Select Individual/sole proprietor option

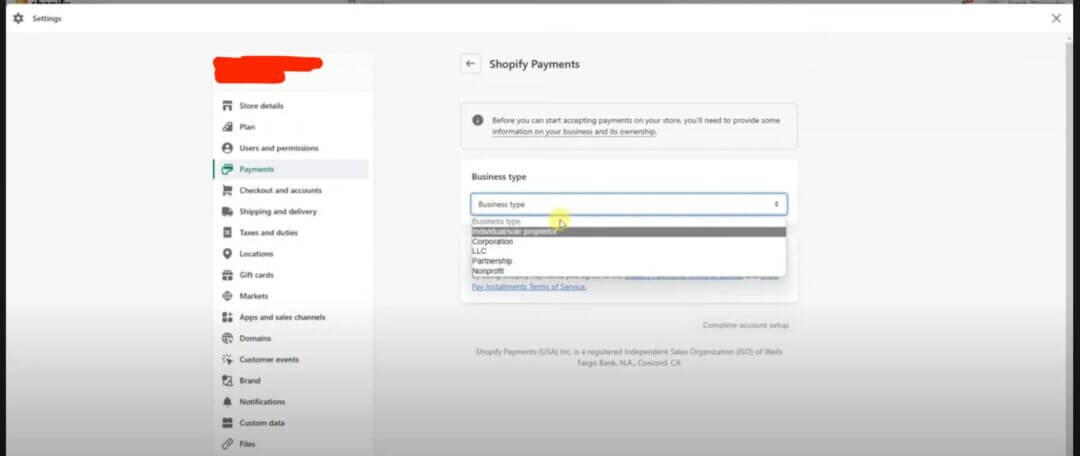point(629,232)
